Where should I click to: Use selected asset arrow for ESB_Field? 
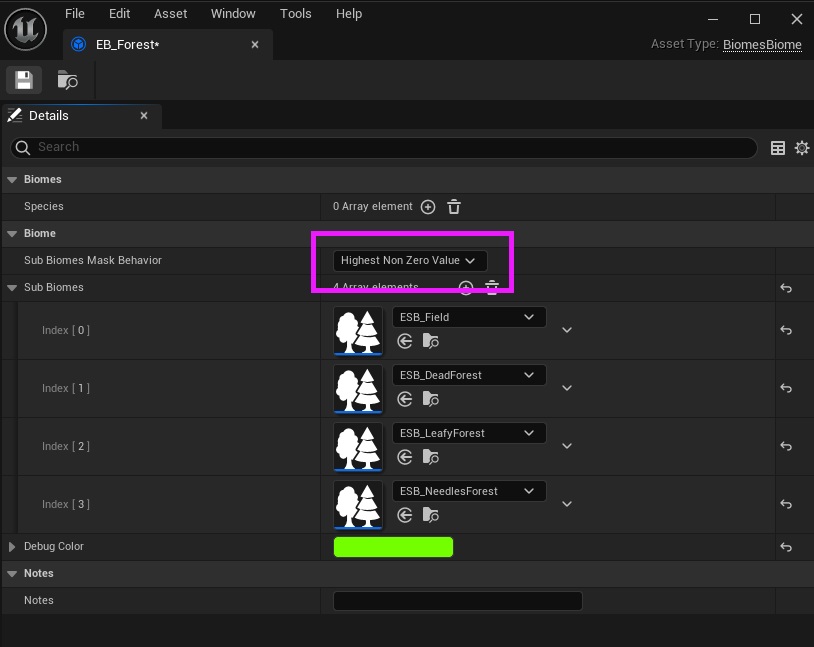(405, 341)
